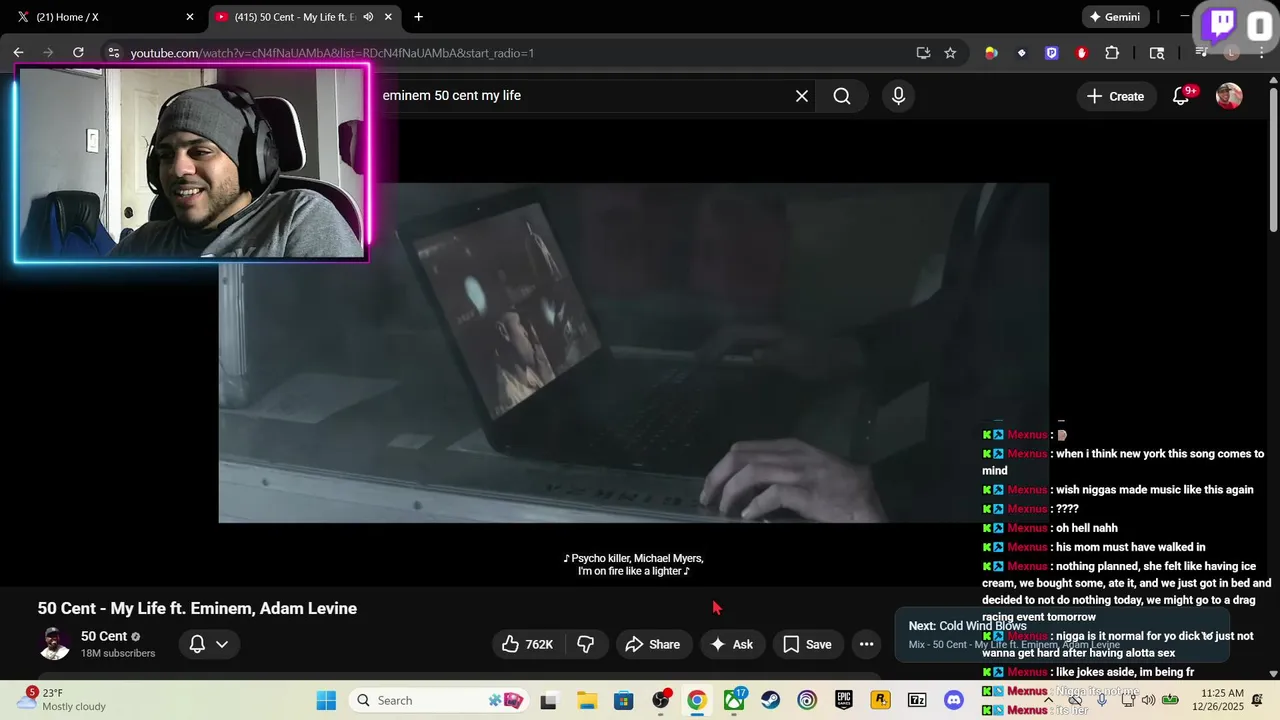The image size is (1280, 720).
Task: Activate voice search microphone
Action: (898, 96)
